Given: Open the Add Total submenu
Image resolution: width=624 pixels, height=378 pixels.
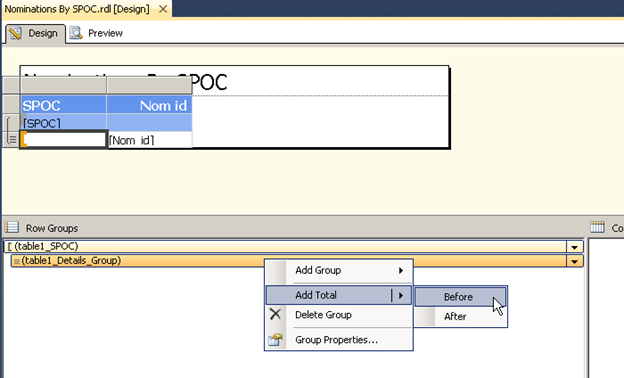Looking at the screenshot, I should (x=339, y=295).
